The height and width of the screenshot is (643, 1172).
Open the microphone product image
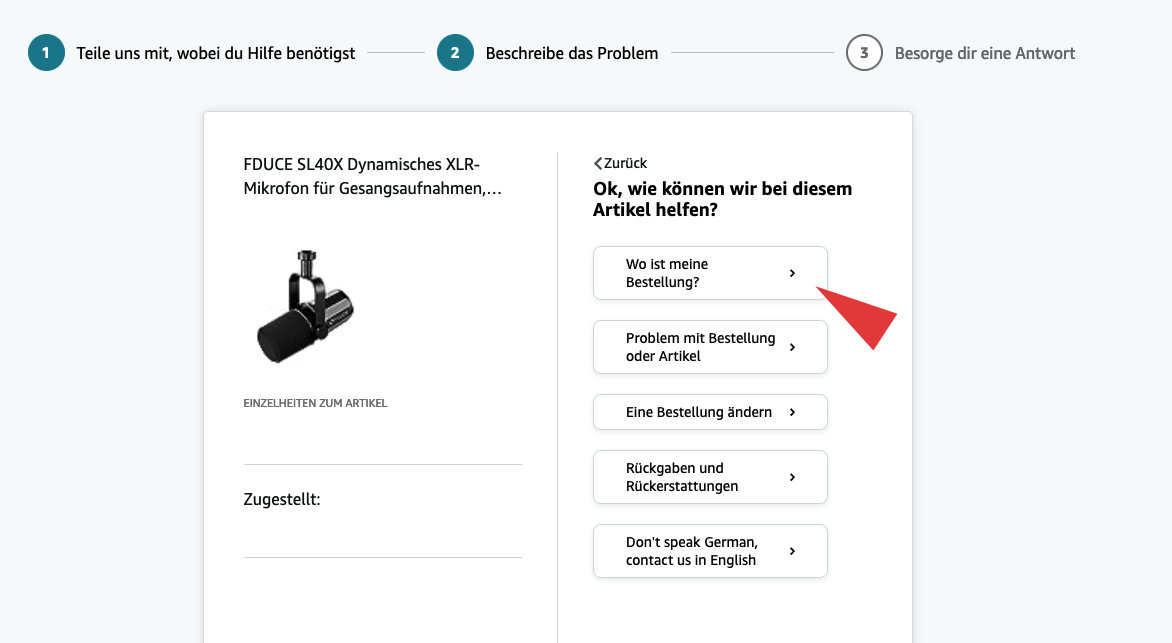tap(306, 306)
